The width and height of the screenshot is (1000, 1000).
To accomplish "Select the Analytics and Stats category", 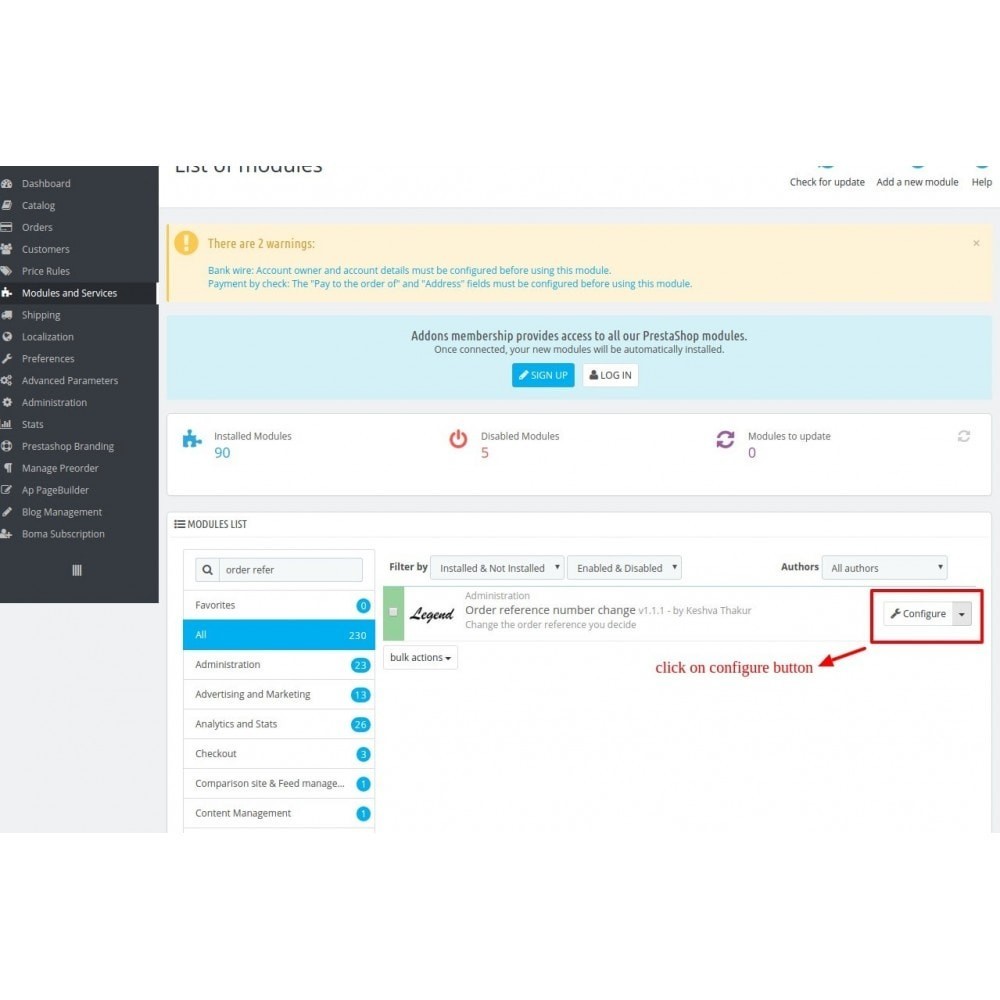I will (279, 724).
